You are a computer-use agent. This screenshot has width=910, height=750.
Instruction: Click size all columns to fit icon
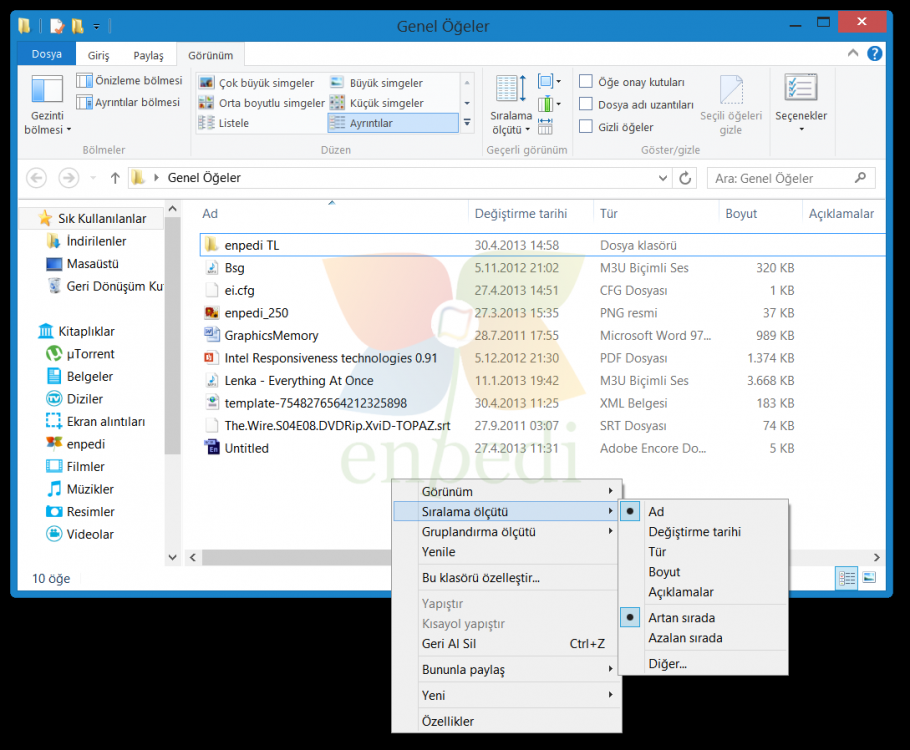click(546, 126)
